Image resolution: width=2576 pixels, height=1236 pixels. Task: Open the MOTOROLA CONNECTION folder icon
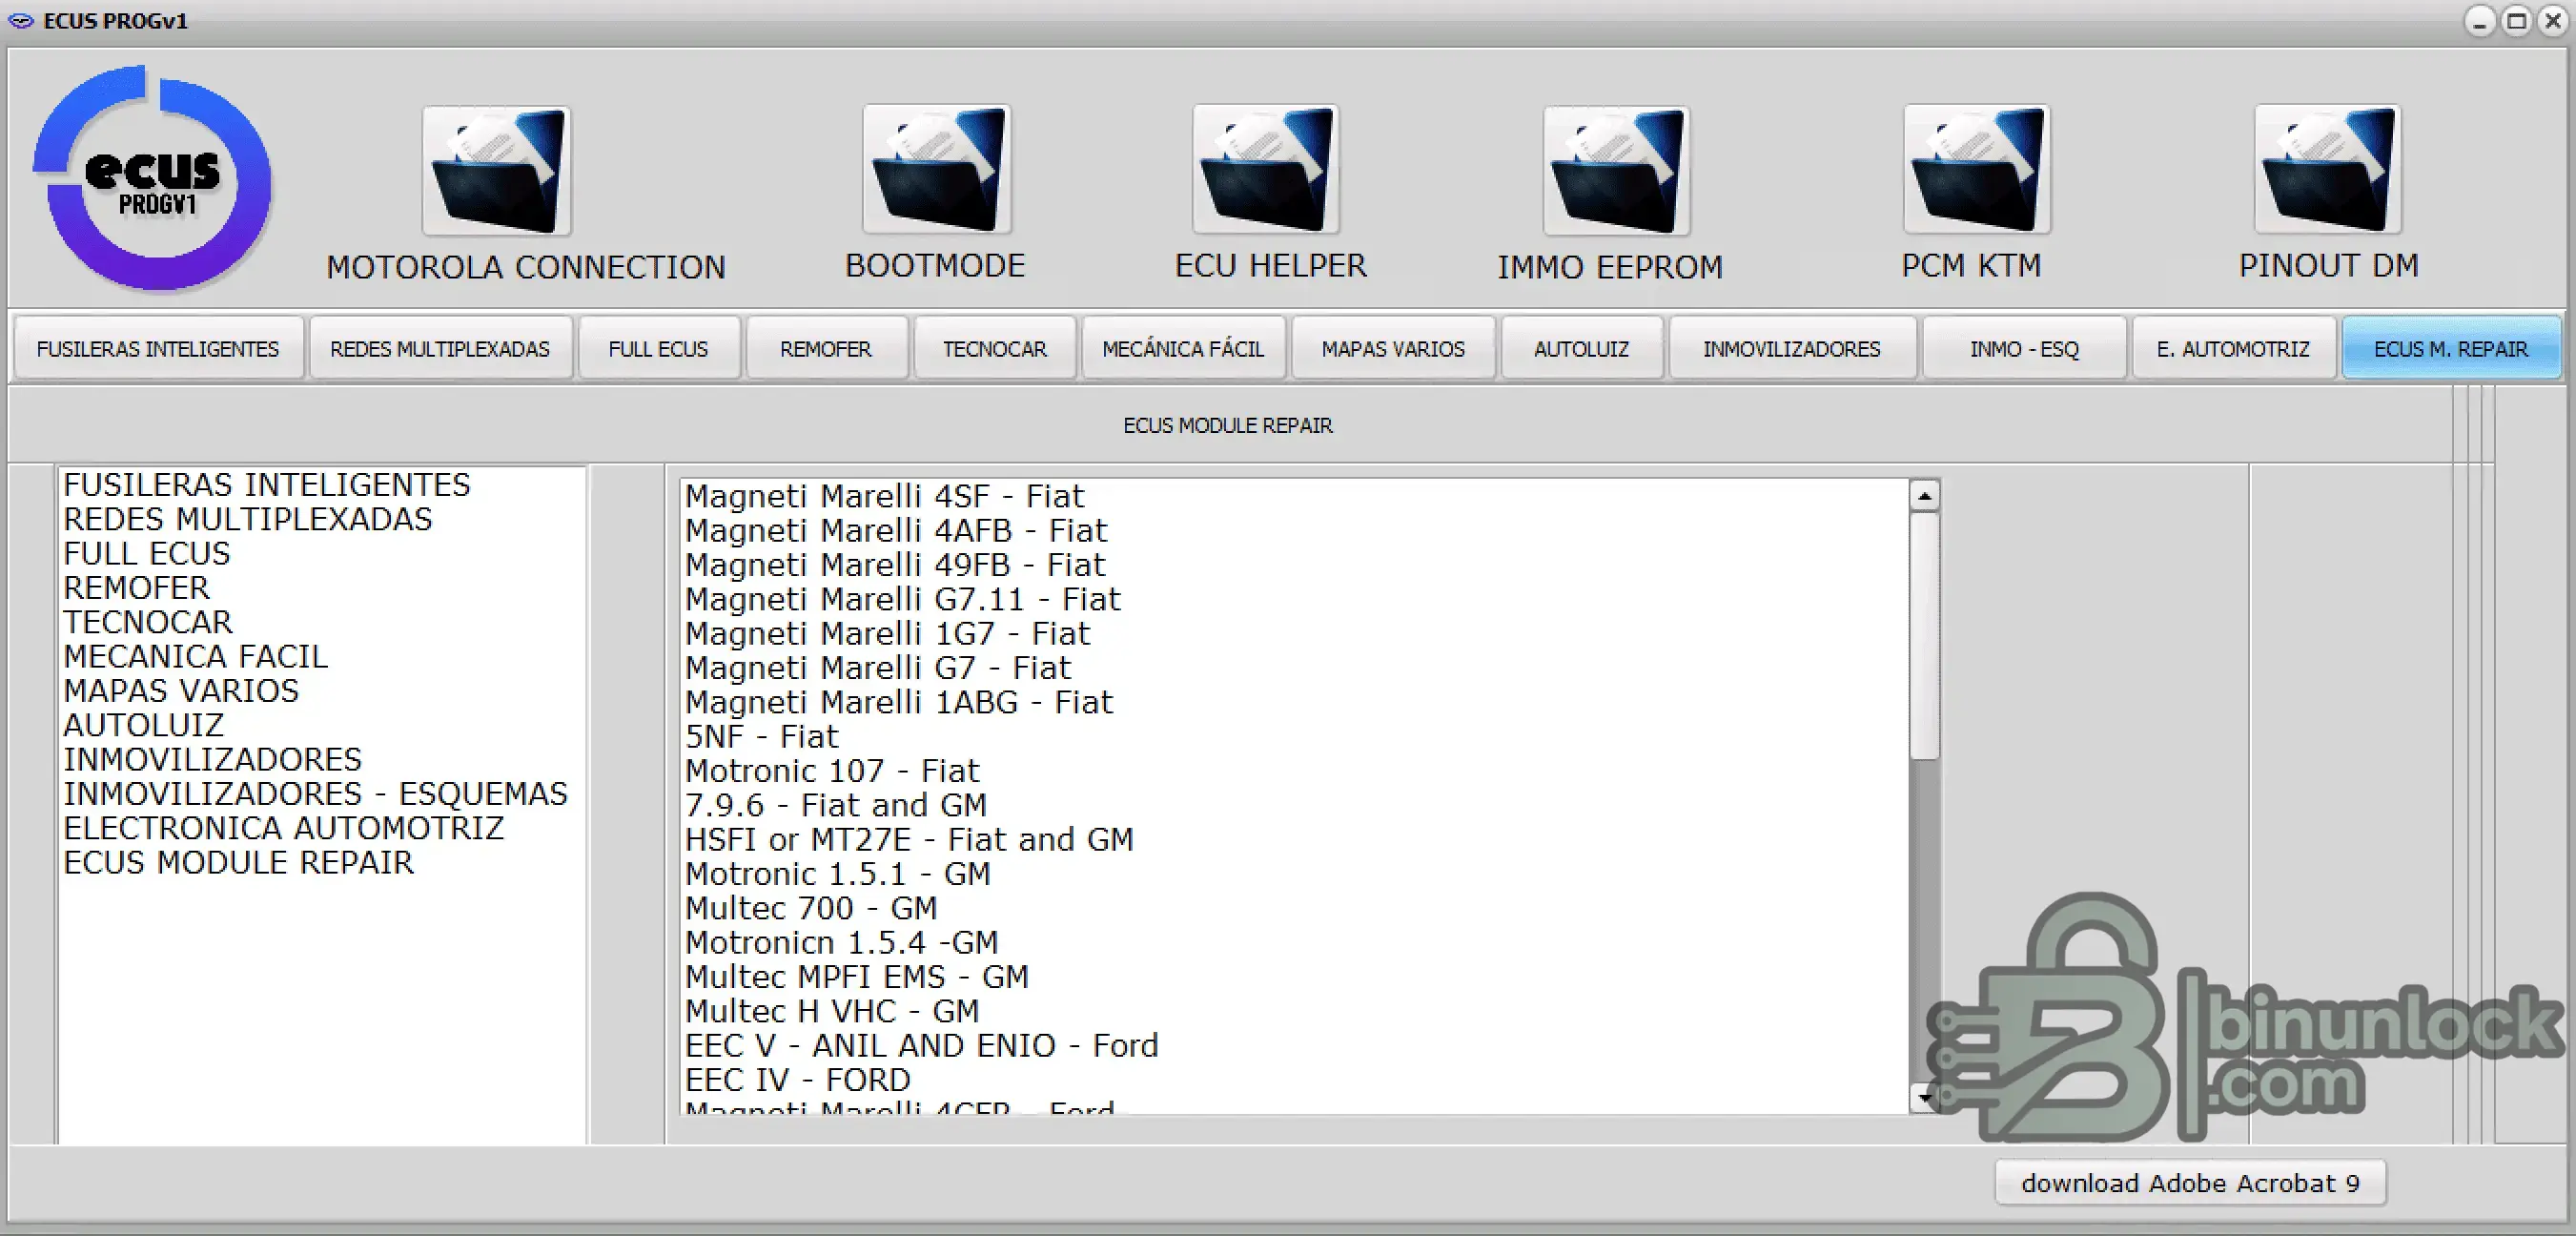pyautogui.click(x=496, y=171)
